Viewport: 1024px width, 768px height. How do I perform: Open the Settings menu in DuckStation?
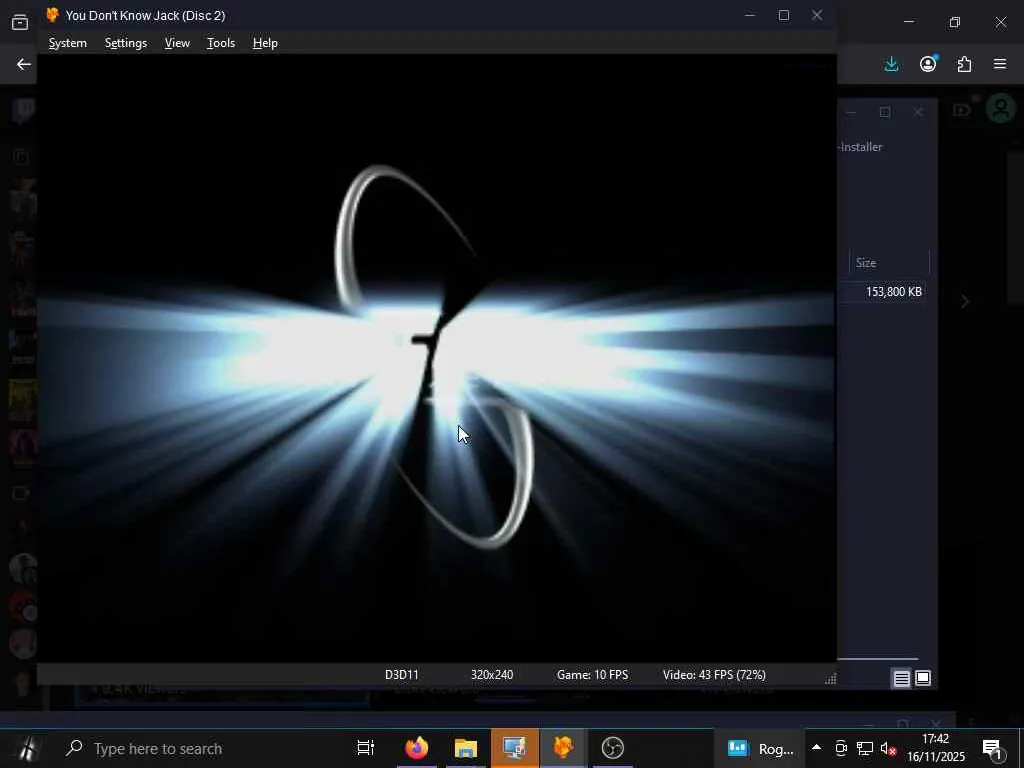125,43
